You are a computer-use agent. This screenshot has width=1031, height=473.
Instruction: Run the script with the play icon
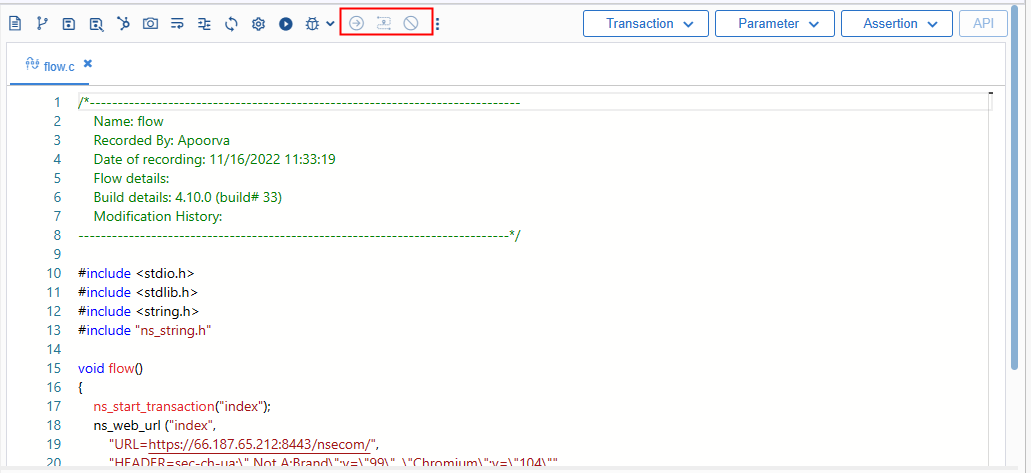(285, 24)
